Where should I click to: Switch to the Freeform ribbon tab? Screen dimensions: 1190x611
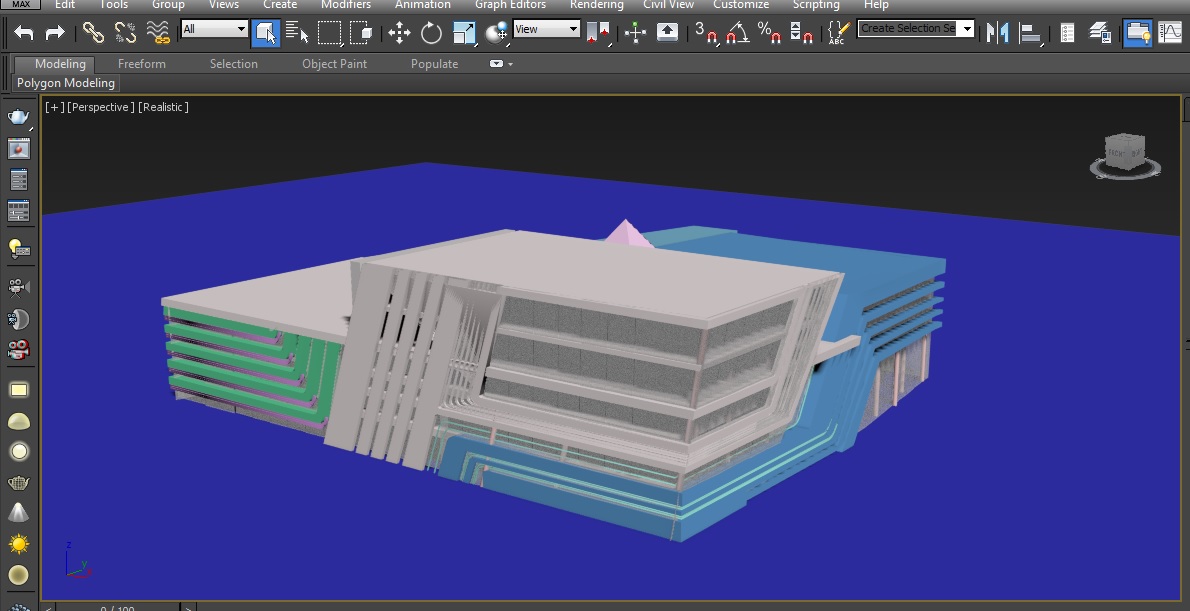point(142,64)
